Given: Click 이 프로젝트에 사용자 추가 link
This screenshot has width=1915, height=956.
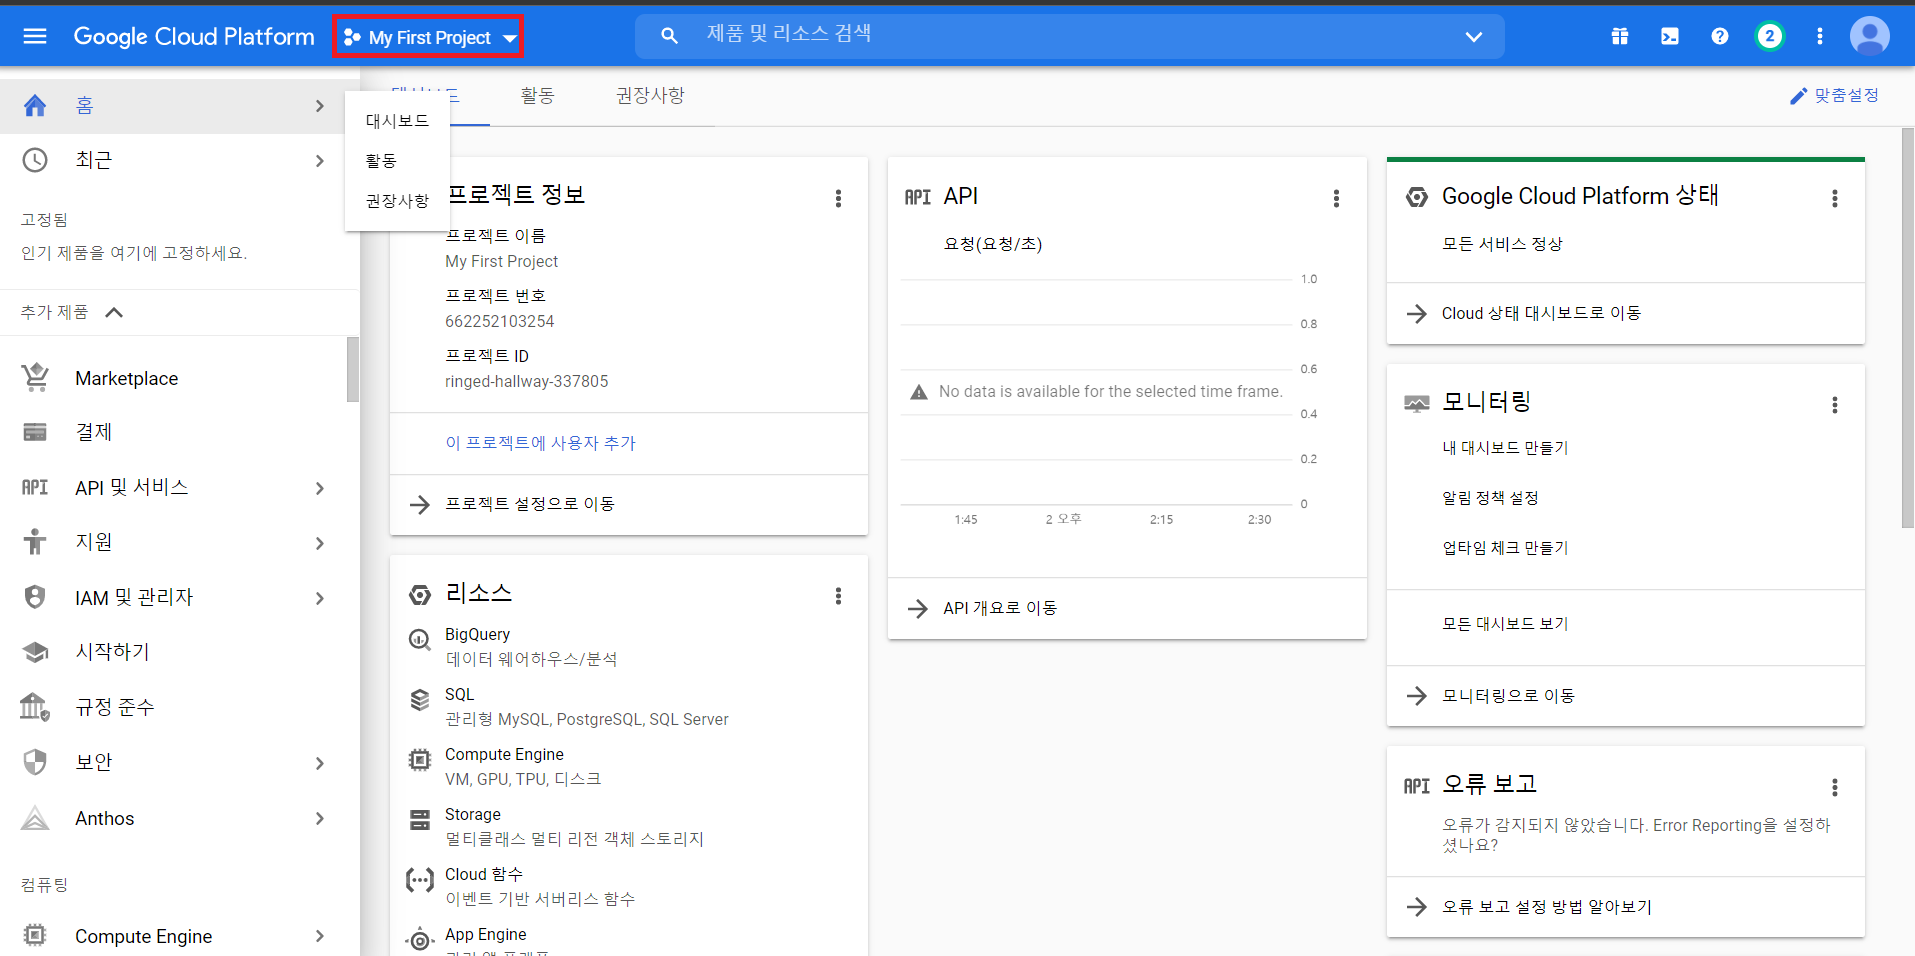Looking at the screenshot, I should 540,443.
